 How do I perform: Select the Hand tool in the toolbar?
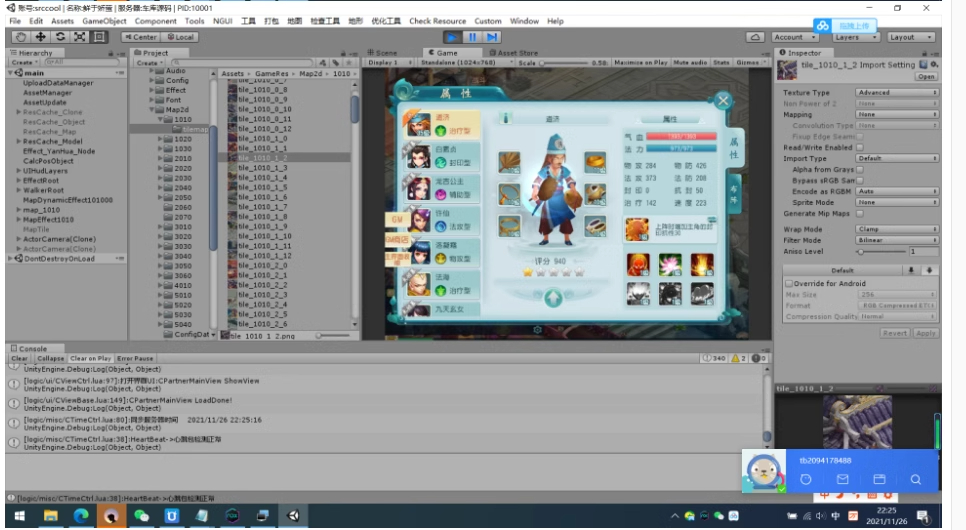21,37
